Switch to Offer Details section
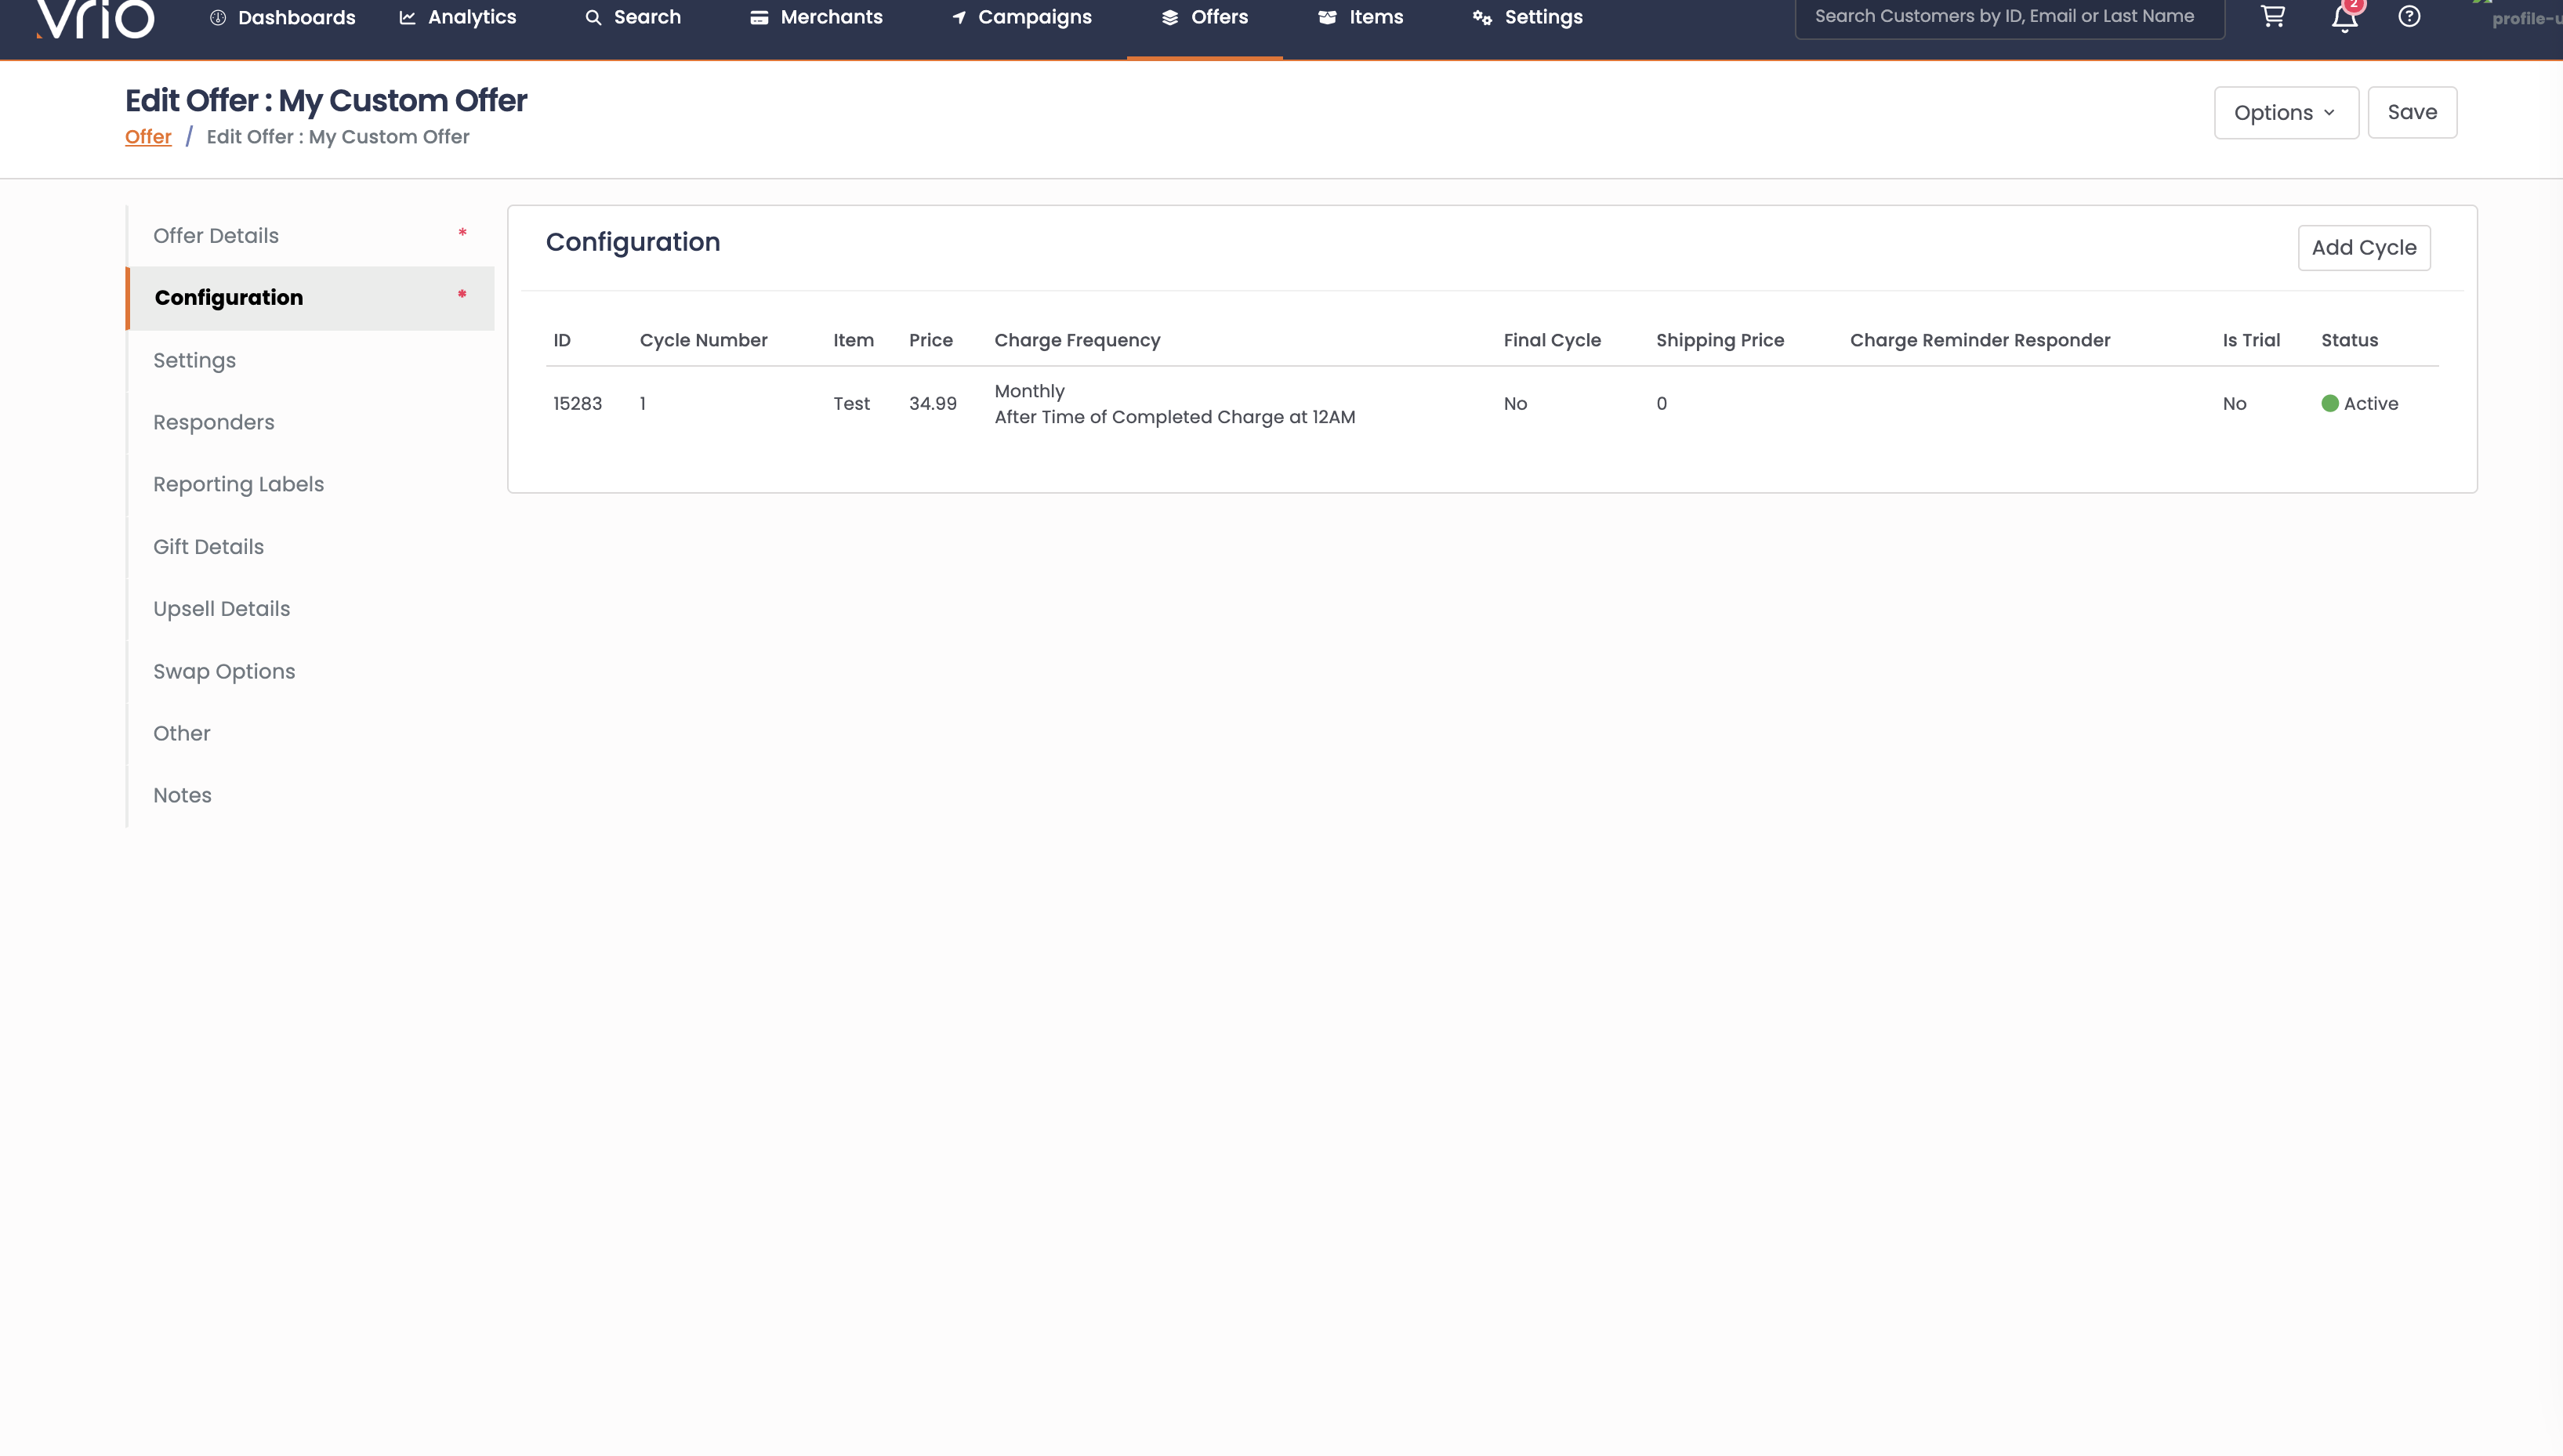 (310, 236)
